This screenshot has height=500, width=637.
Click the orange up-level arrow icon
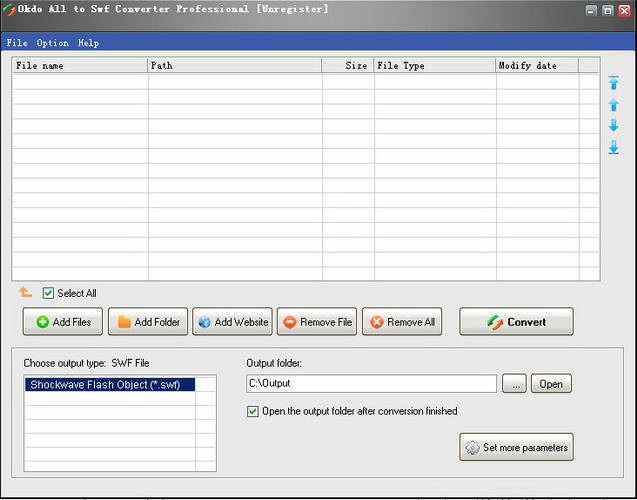point(25,292)
